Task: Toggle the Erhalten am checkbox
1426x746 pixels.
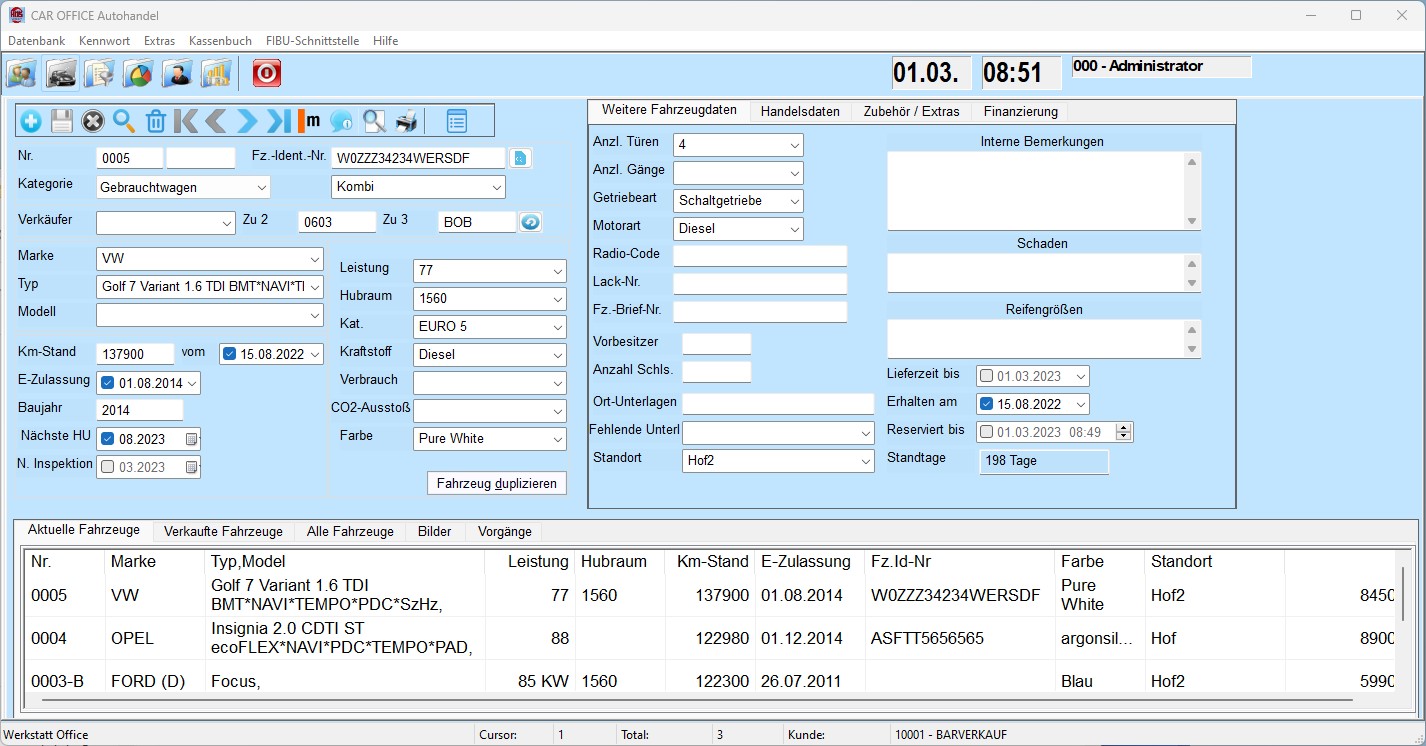Action: 987,405
